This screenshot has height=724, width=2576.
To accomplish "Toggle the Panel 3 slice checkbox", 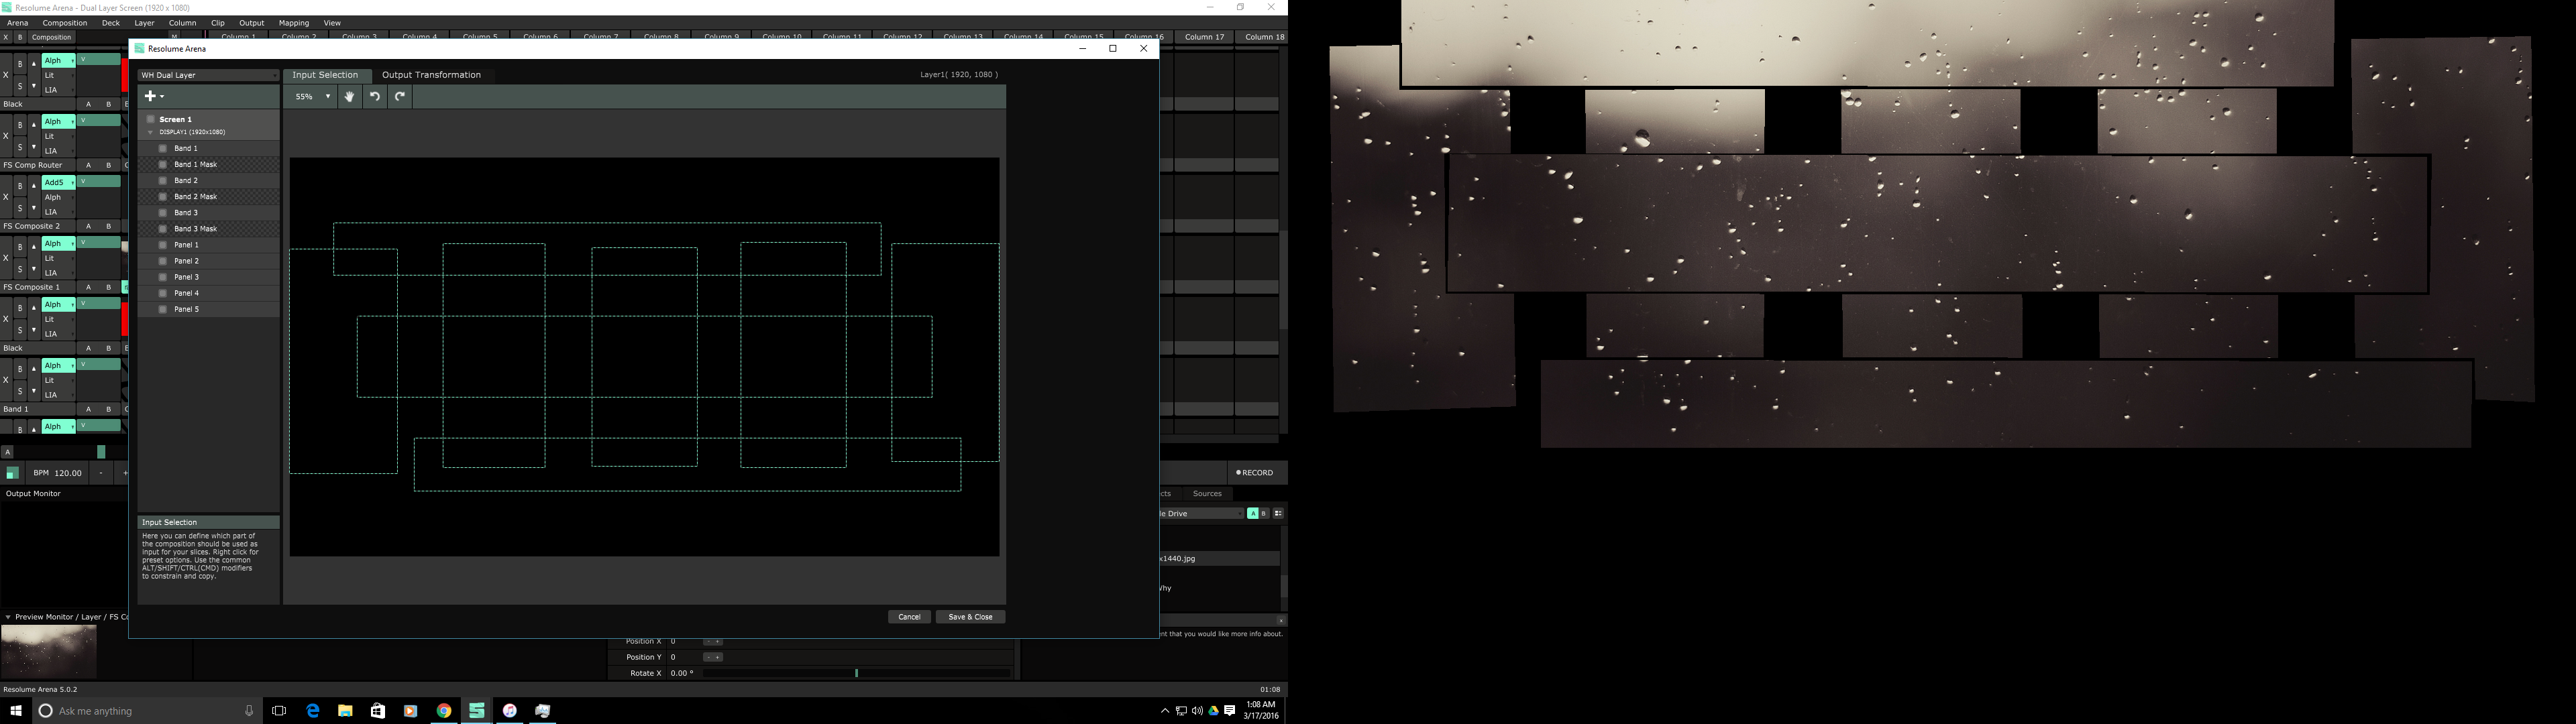I will click(163, 277).
